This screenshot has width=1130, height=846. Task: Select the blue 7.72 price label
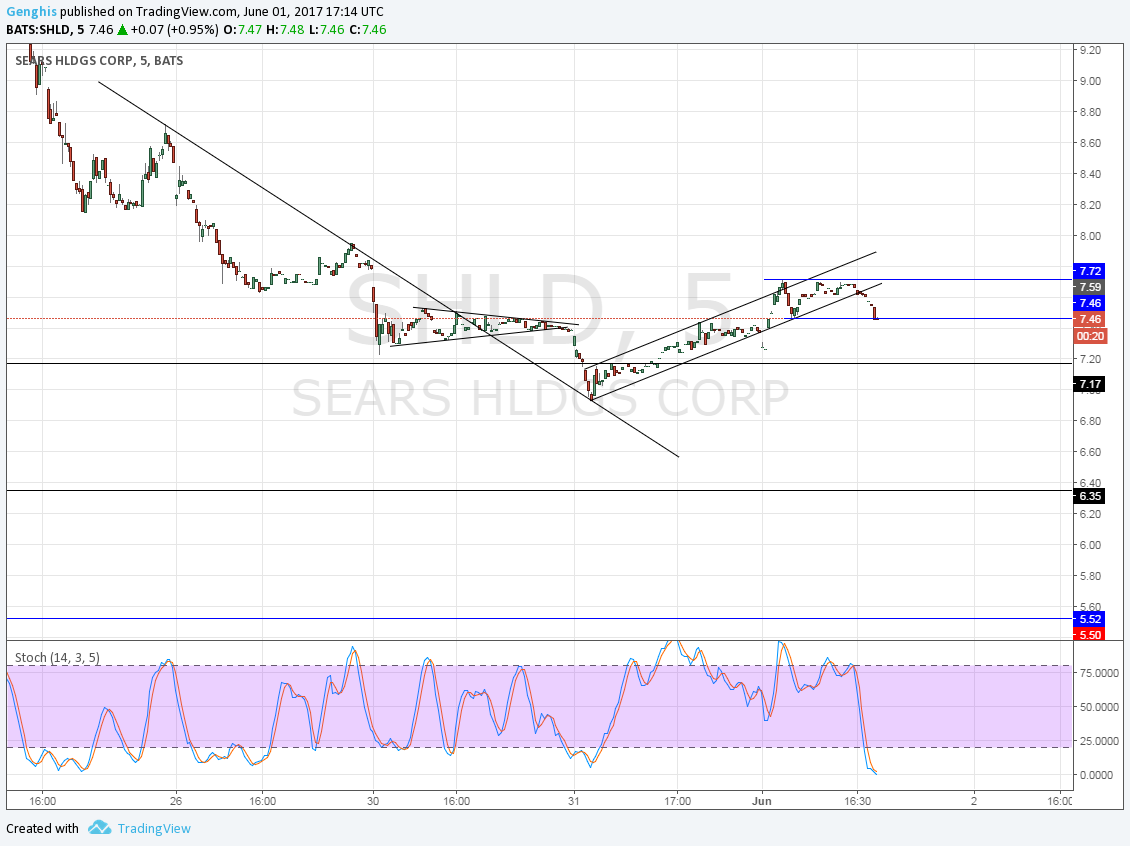[x=1088, y=271]
